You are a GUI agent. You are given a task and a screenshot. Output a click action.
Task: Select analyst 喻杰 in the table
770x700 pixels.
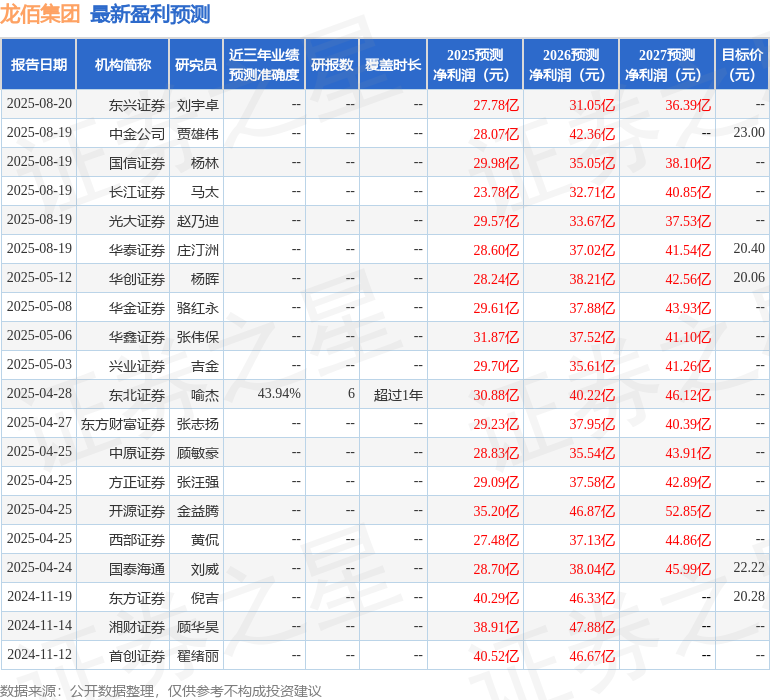point(204,395)
